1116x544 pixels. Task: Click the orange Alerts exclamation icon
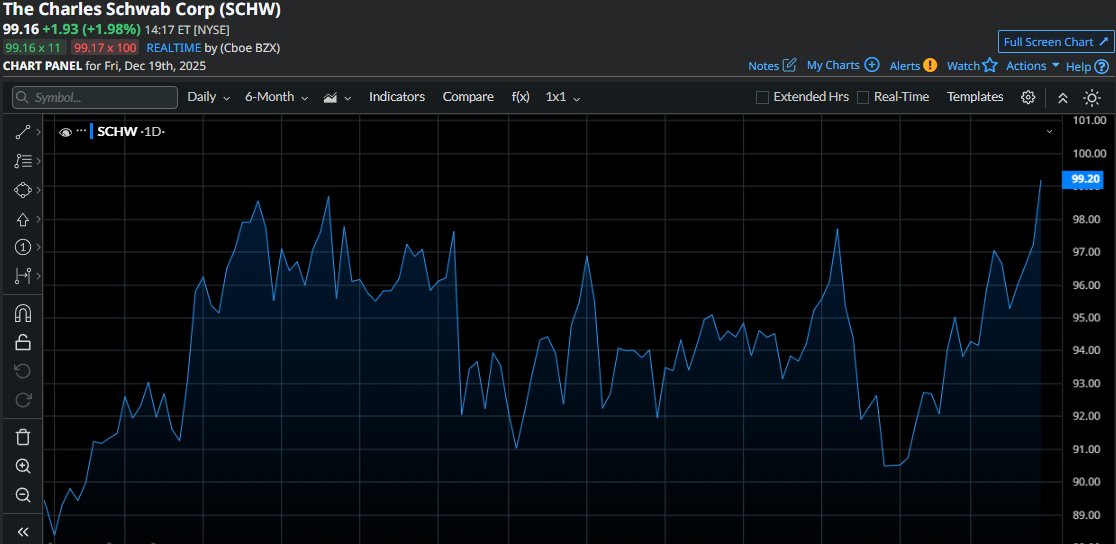pos(930,66)
